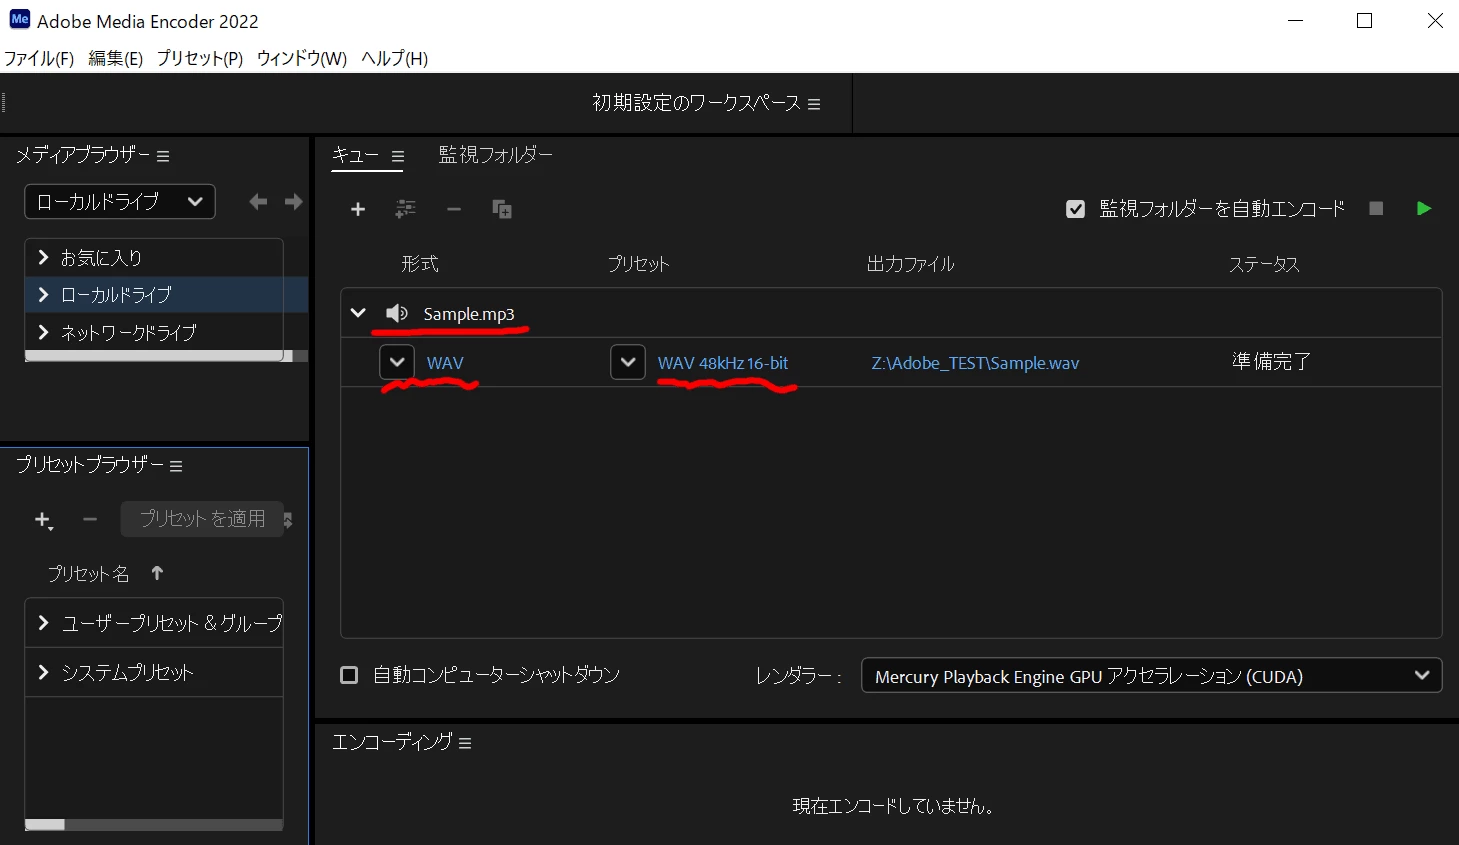Screen dimensions: 1459x845
Task: Open preset dropdown next to WAV 48kHz 16-bit
Action: (628, 362)
